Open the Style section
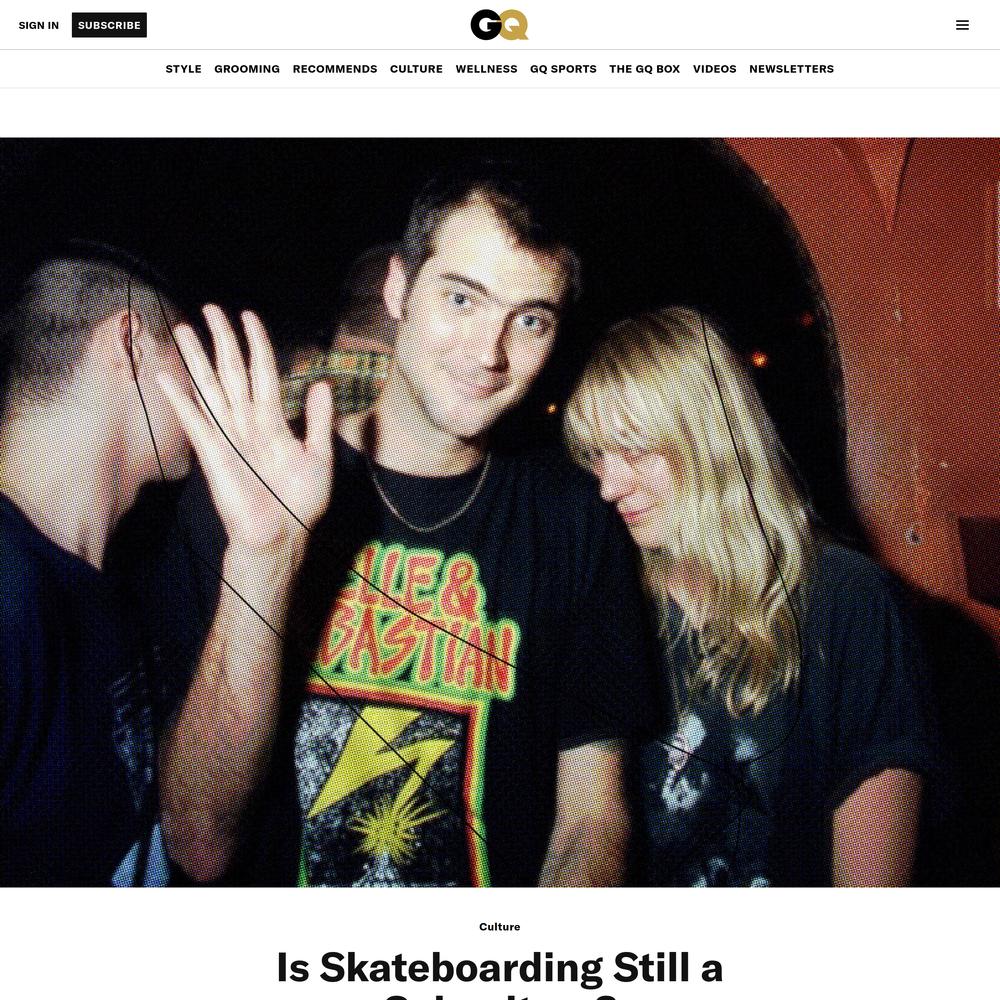Viewport: 1000px width, 1000px height. (183, 69)
